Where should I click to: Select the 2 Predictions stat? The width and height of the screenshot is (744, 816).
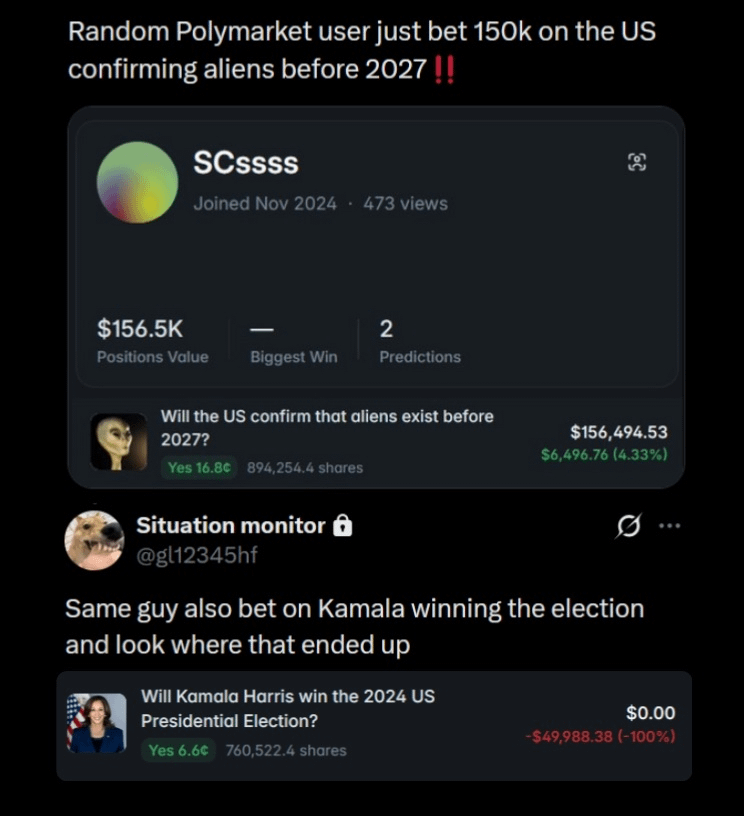click(419, 341)
